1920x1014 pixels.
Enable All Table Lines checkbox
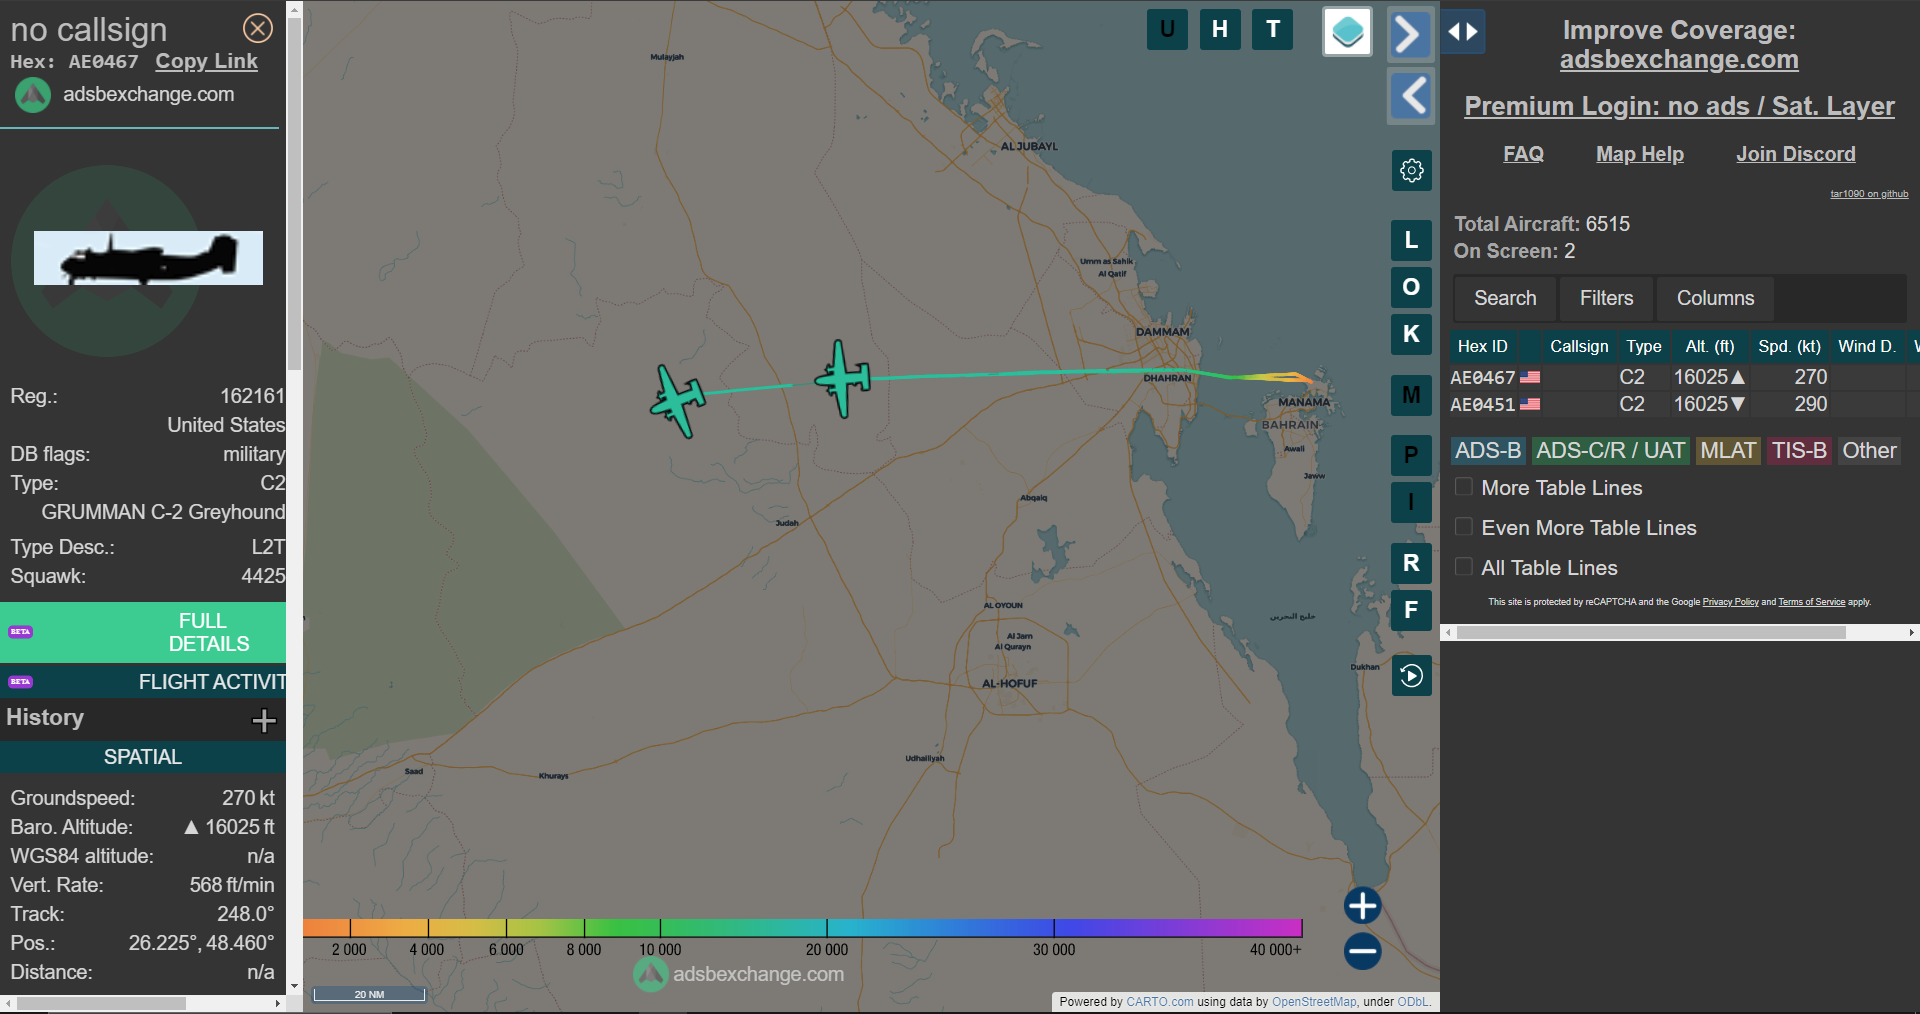1463,567
